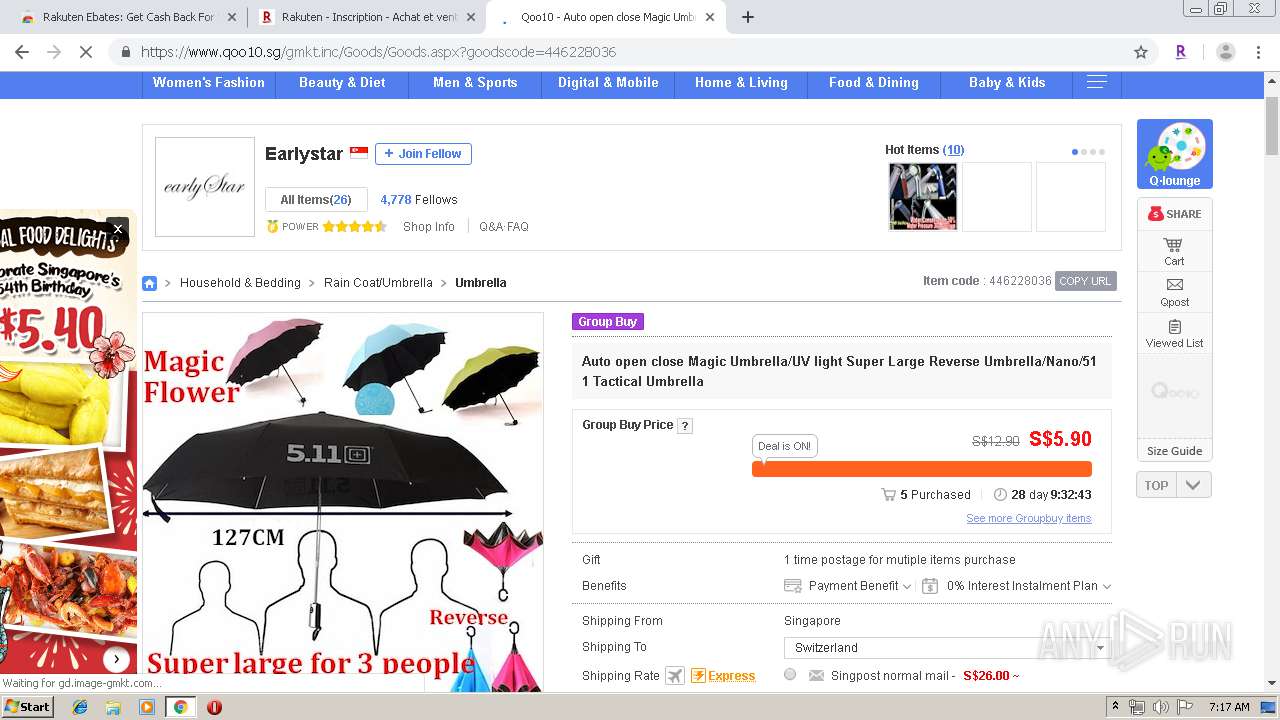Open Qpost envelope icon
Image resolution: width=1280 pixels, height=720 pixels.
(1174, 292)
